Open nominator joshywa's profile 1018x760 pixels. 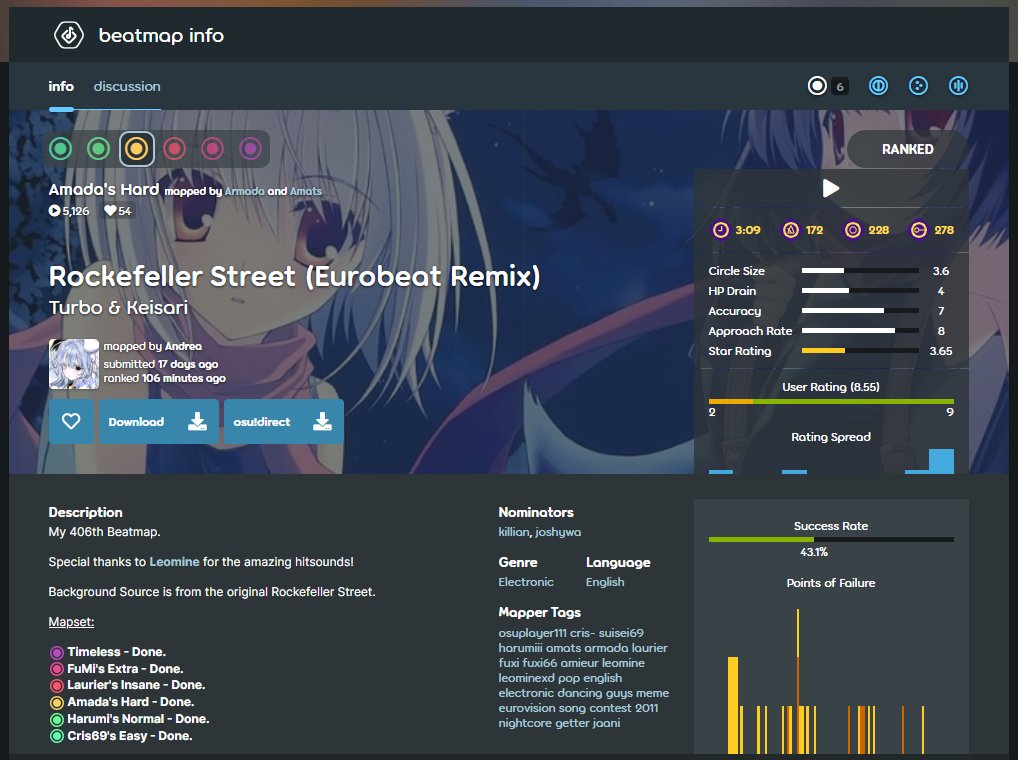pyautogui.click(x=558, y=532)
